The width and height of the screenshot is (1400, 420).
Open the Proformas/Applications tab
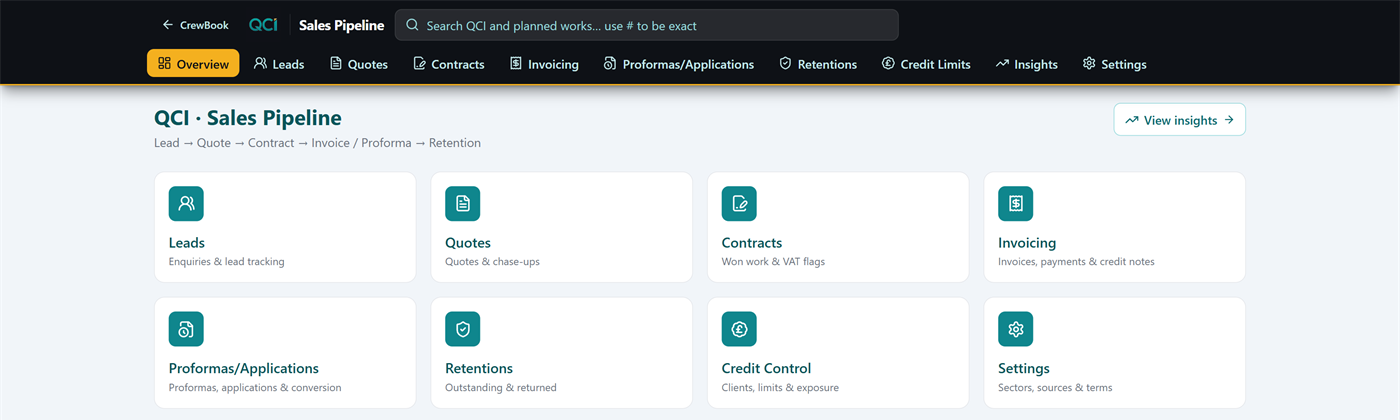679,63
